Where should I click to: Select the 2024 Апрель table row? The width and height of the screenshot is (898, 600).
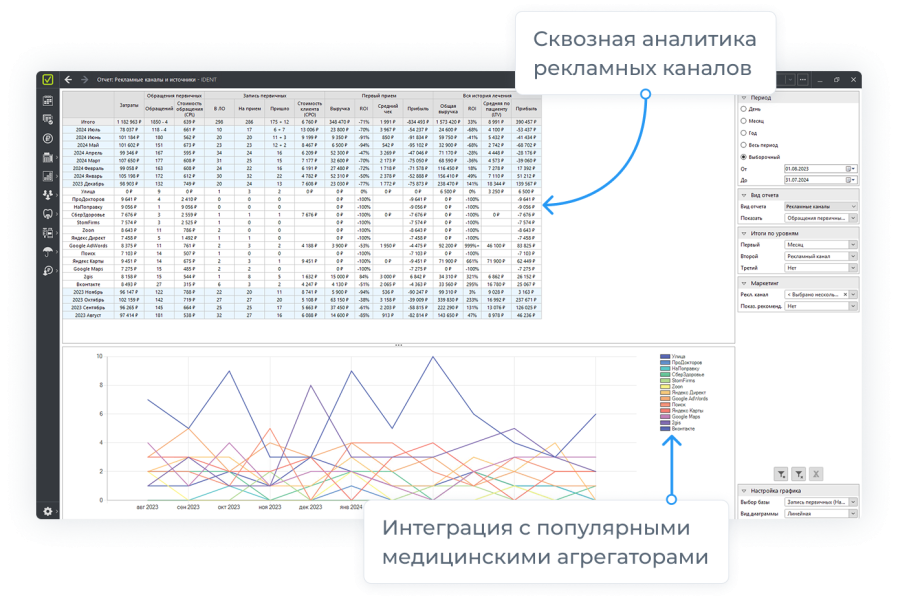coord(302,153)
